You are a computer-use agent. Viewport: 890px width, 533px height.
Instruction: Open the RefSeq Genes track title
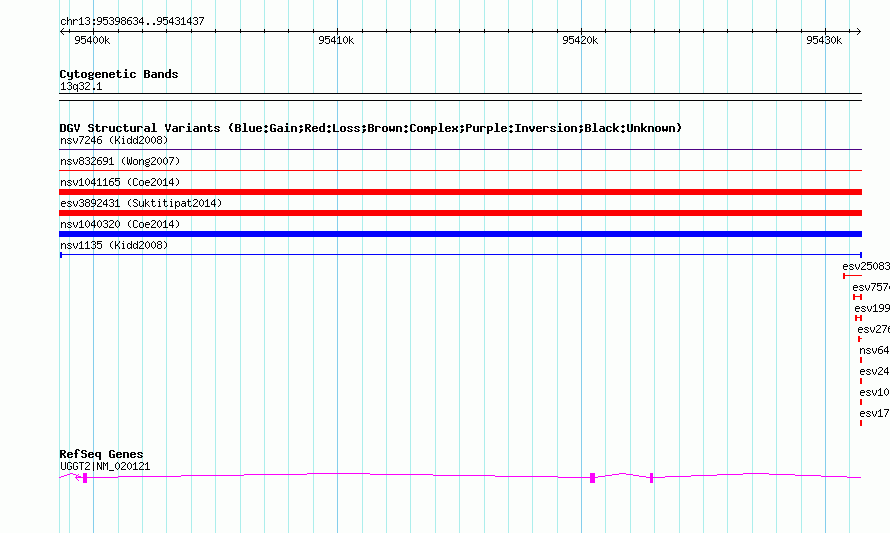click(102, 454)
